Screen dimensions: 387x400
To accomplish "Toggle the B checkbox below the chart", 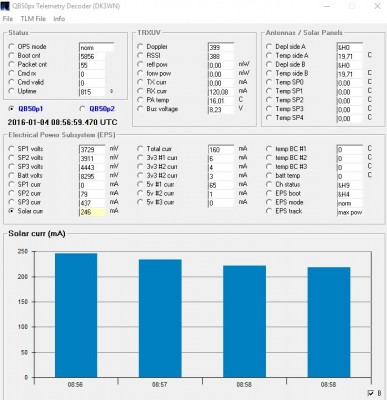I will point(371,393).
